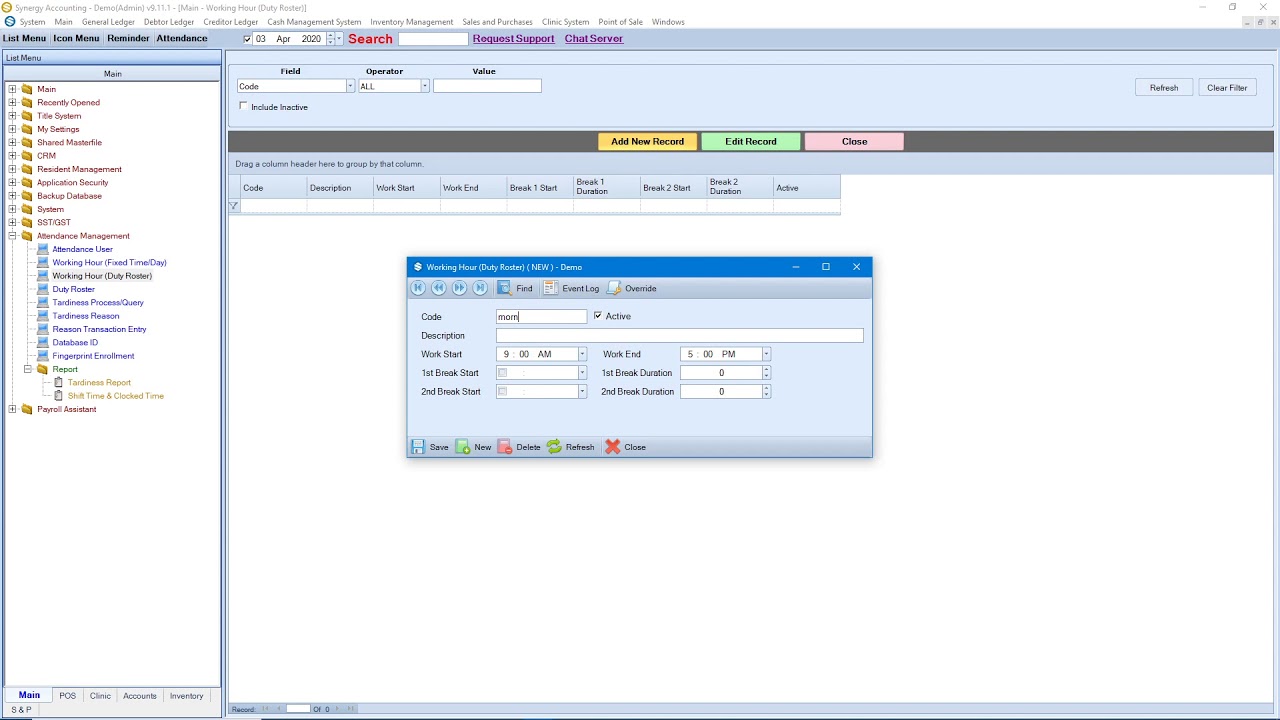Open the Clinic System menu
The width and height of the screenshot is (1280, 720).
[x=565, y=22]
